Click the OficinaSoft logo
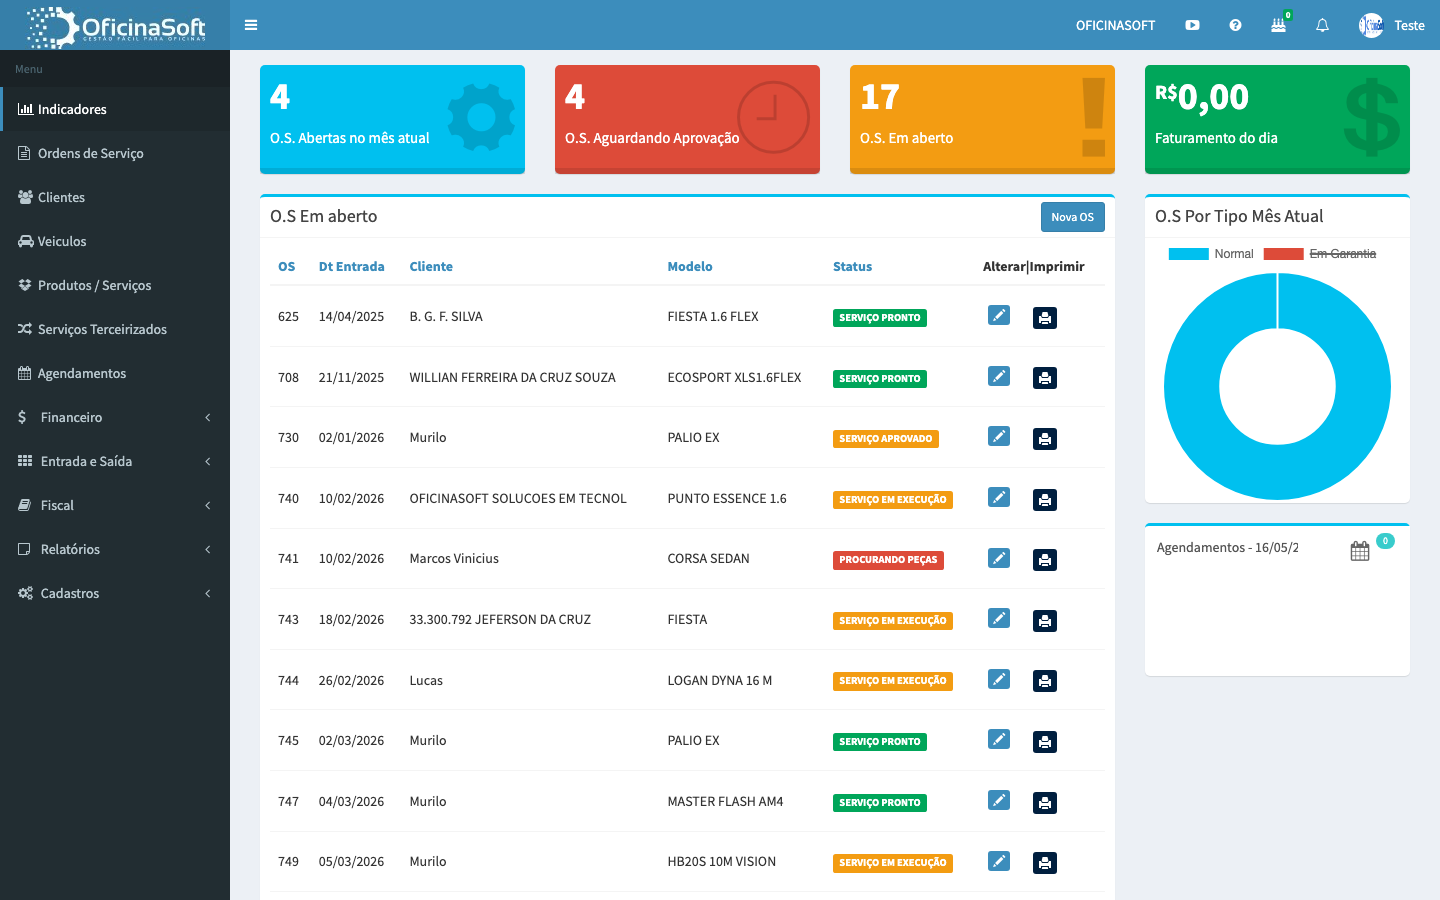Screen dimensions: 1440x900 pyautogui.click(x=115, y=25)
